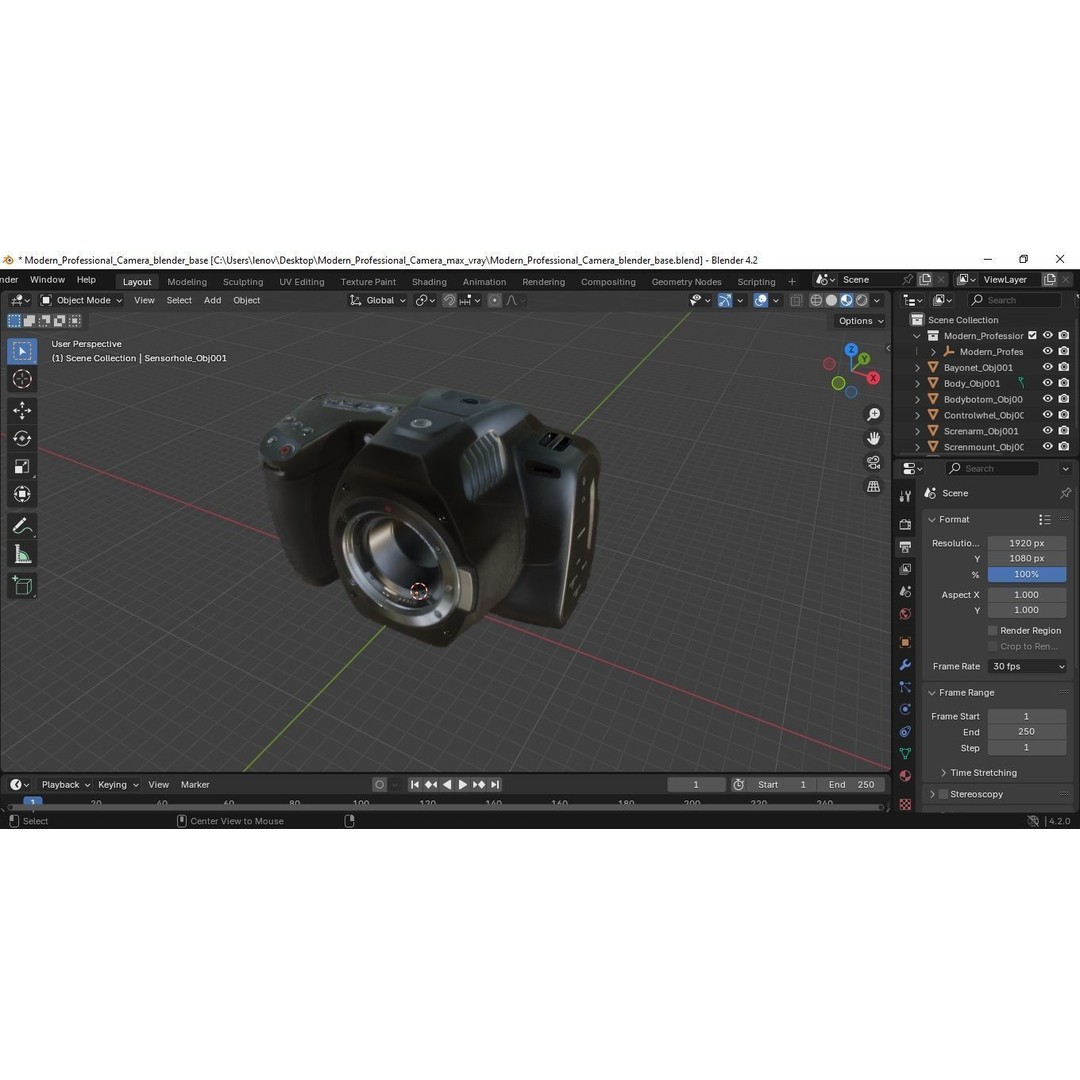Image resolution: width=1080 pixels, height=1080 pixels.
Task: Open the Keying popover
Action: (x=118, y=785)
